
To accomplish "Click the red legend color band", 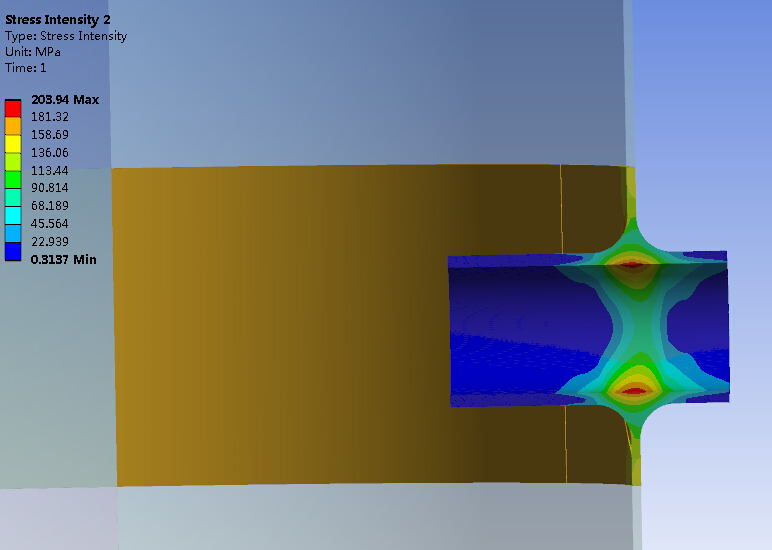I will 13,108.
